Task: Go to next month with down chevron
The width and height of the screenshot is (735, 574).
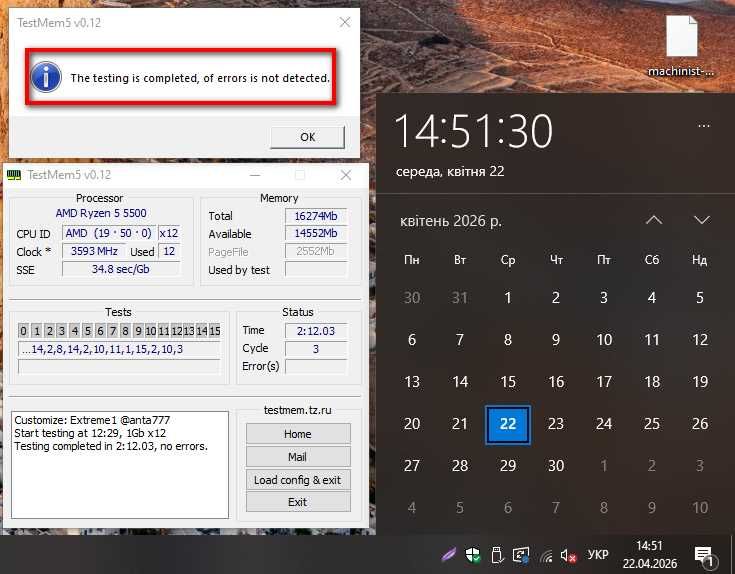Action: 702,220
